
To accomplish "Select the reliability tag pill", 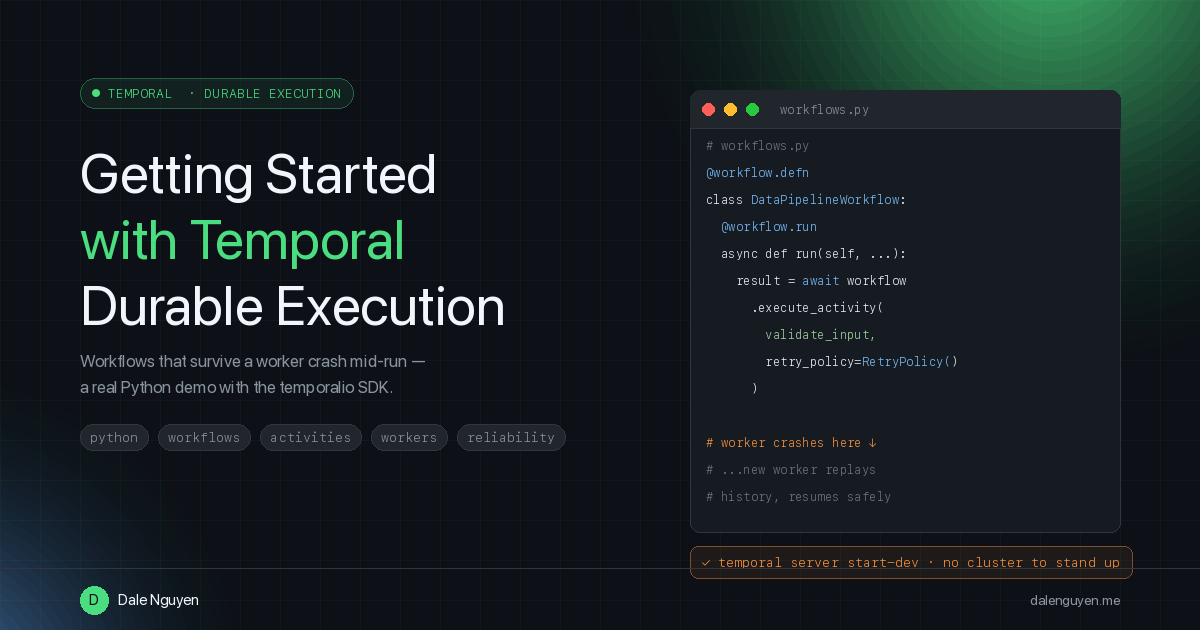I will click(x=511, y=438).
